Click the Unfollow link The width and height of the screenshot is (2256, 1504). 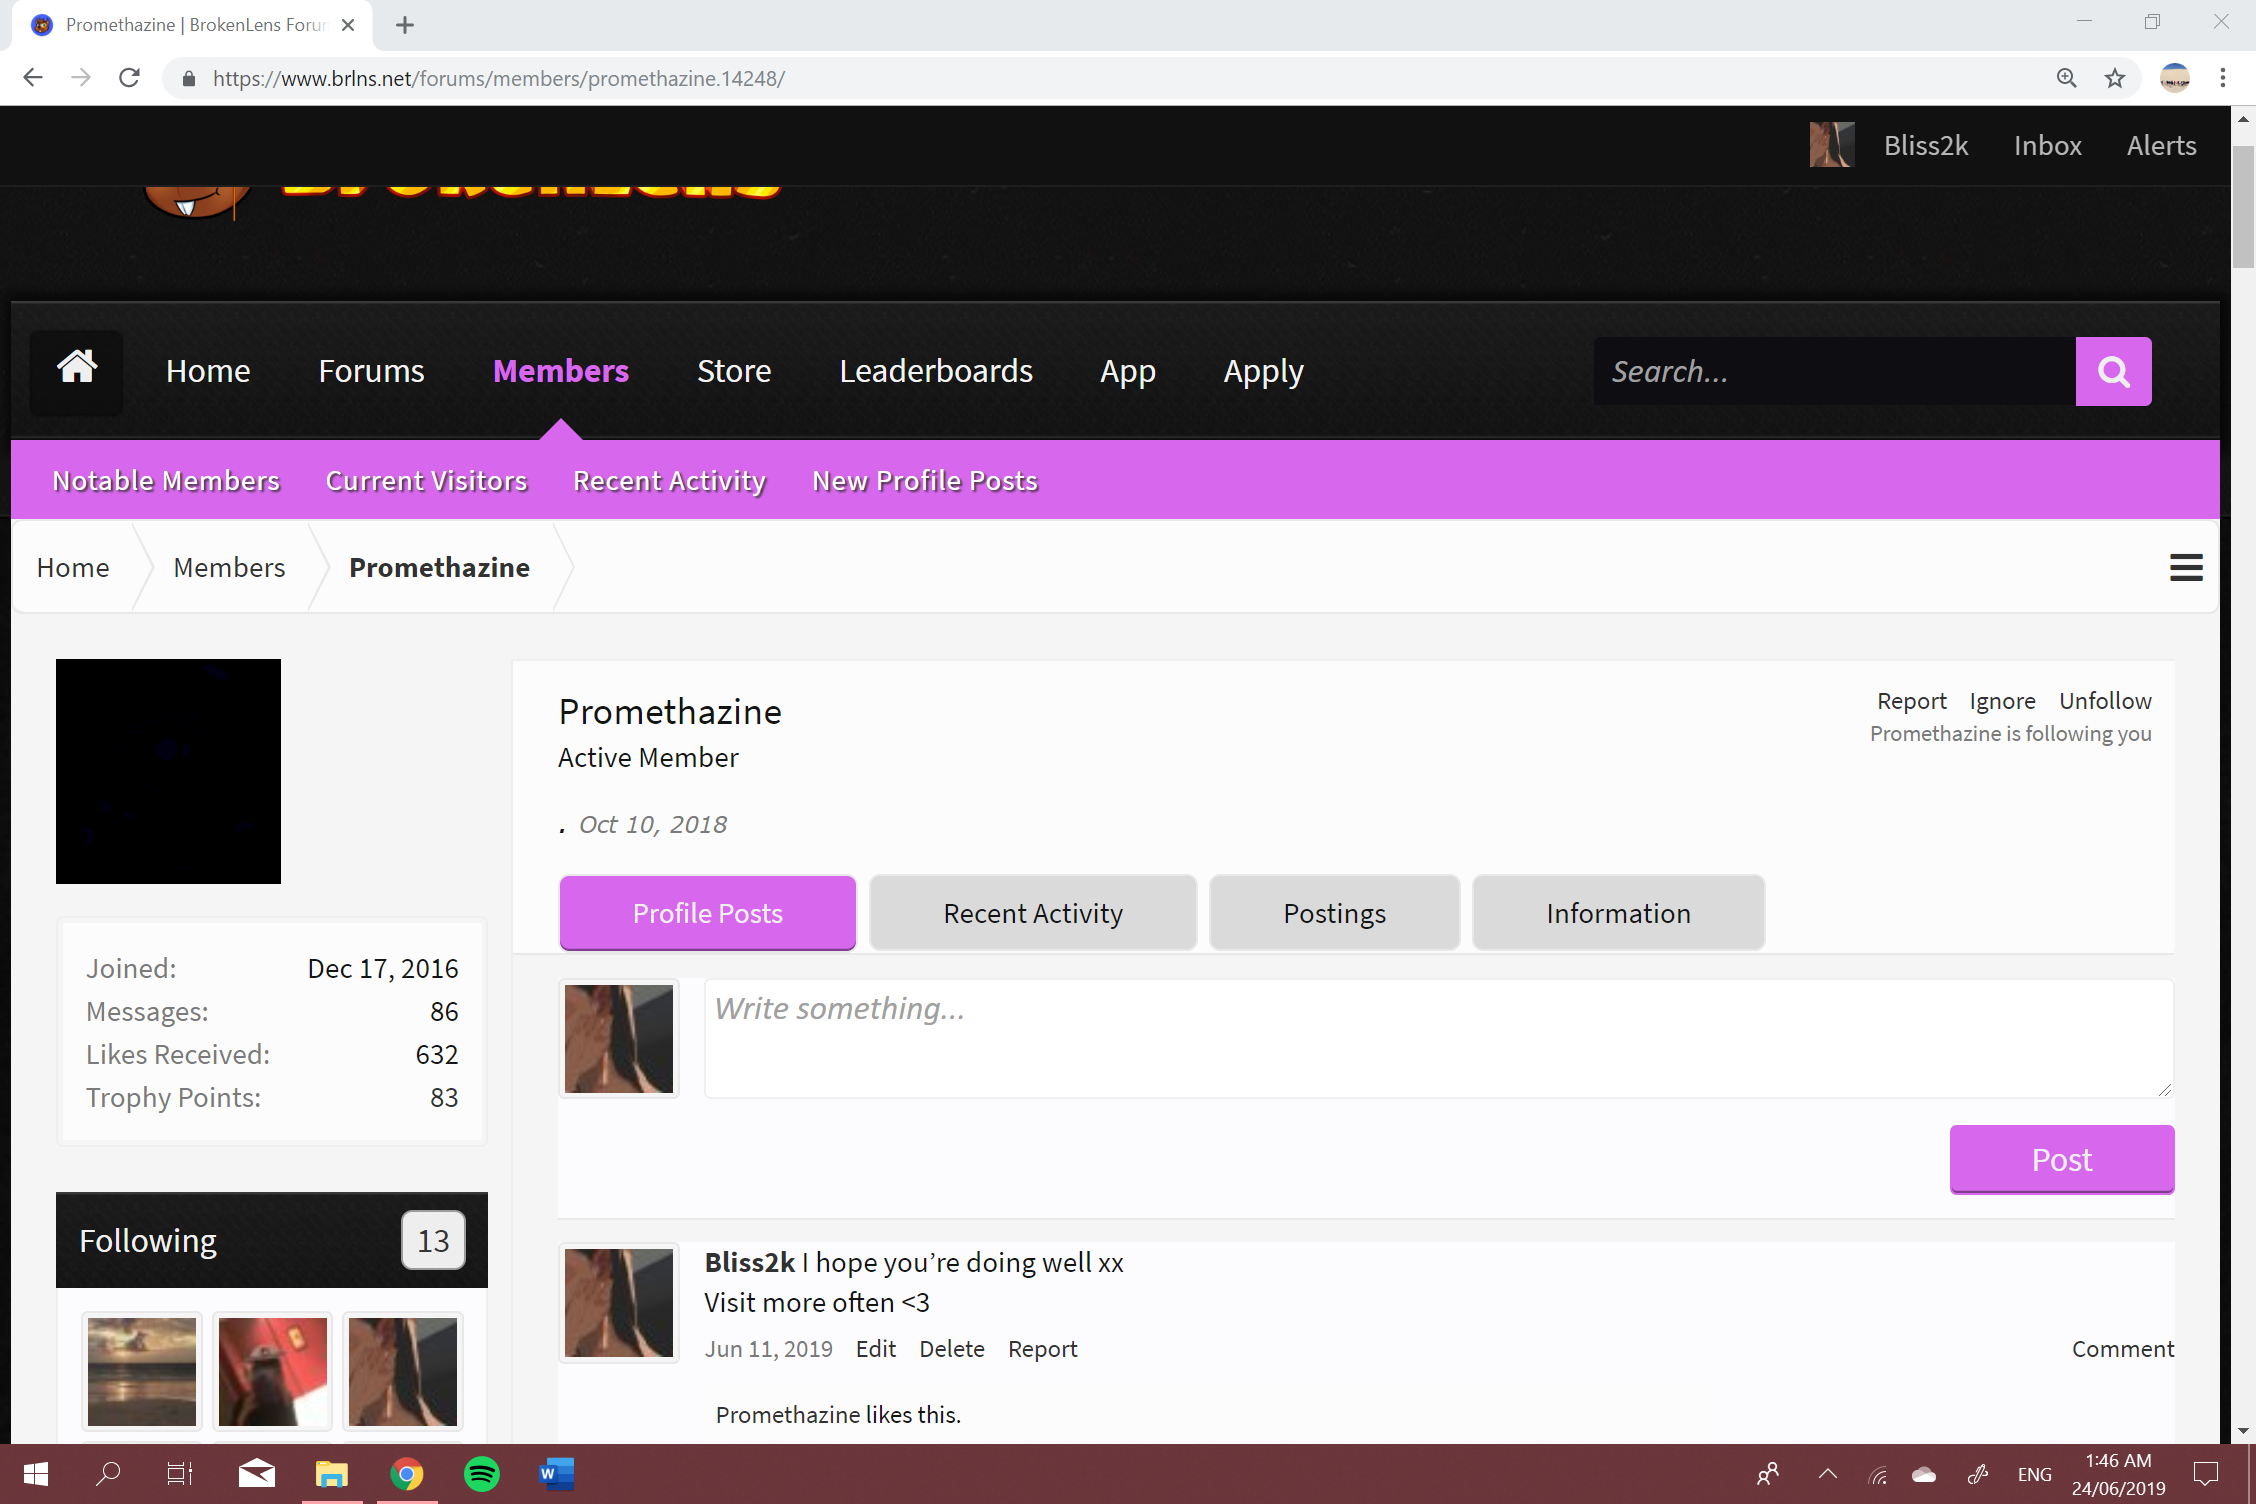pos(2105,701)
